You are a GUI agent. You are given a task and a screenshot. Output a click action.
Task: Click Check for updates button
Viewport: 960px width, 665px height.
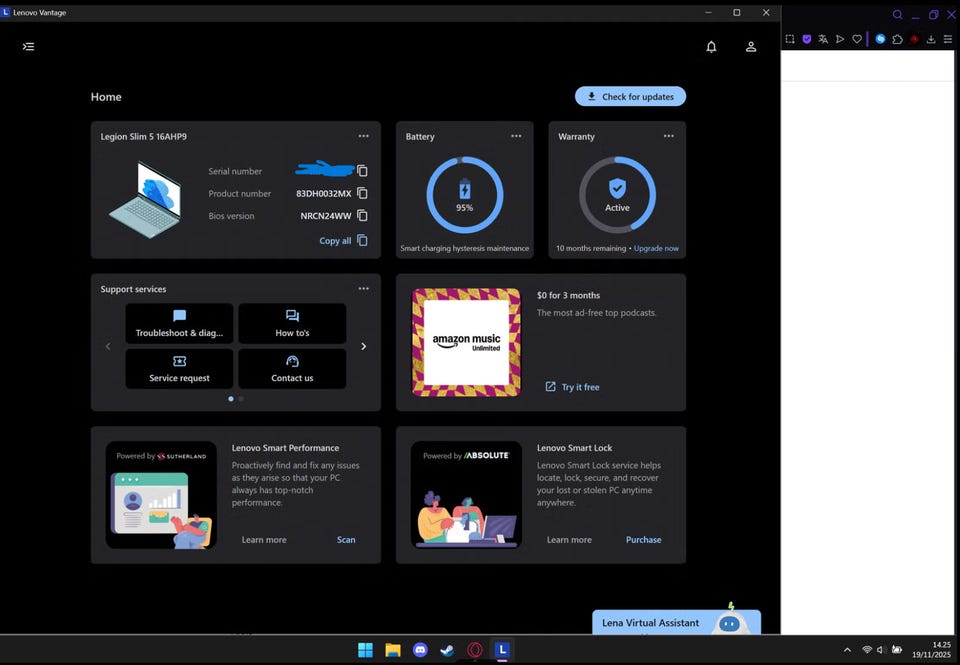(x=630, y=96)
